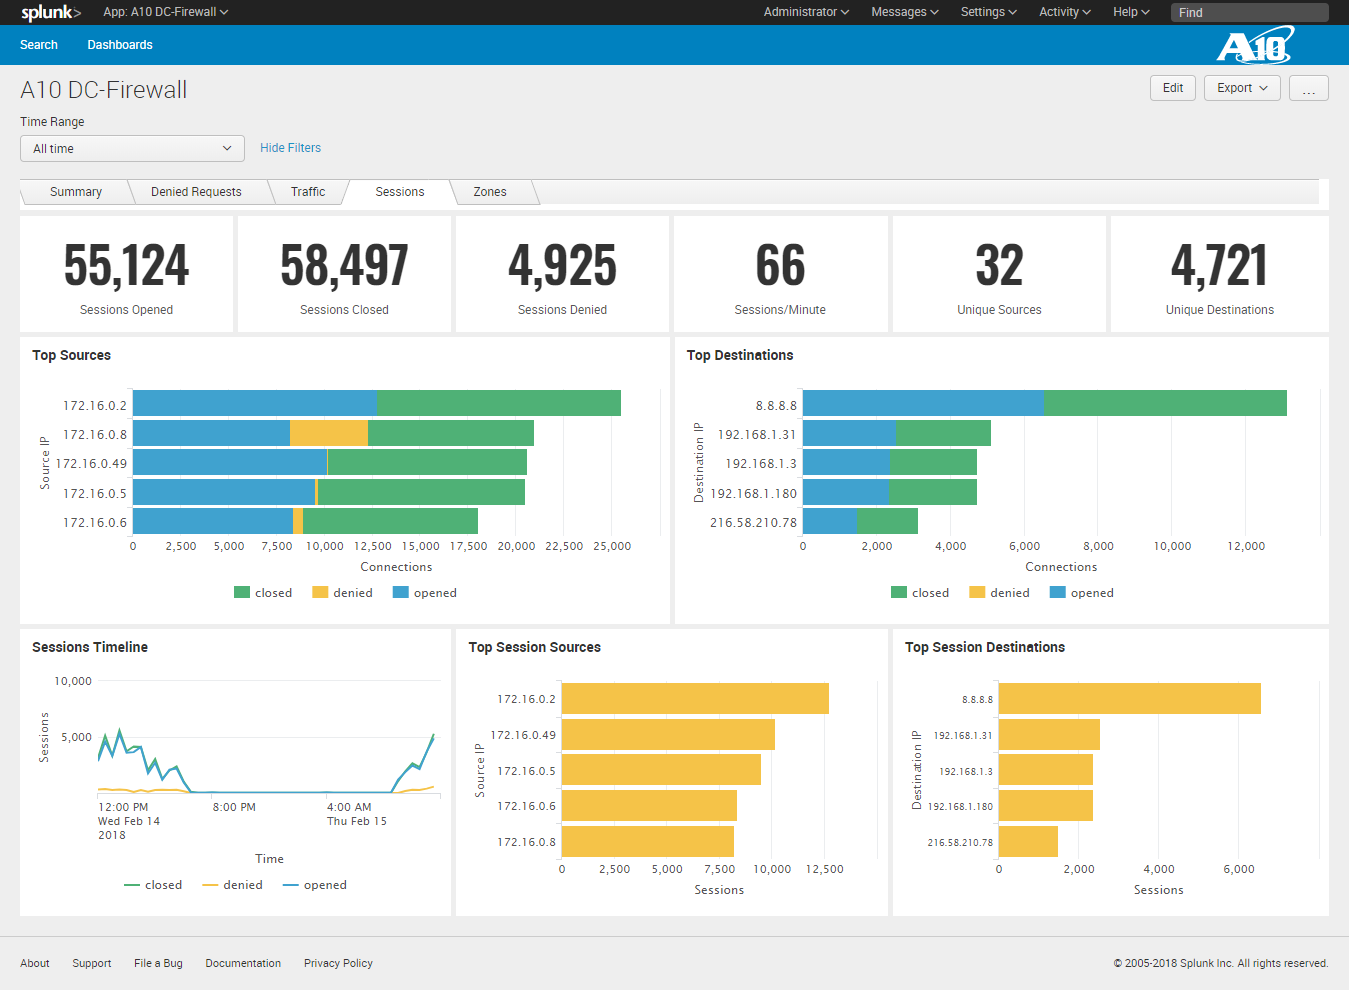The image size is (1349, 990).
Task: Click the Find search field
Action: tap(1250, 12)
